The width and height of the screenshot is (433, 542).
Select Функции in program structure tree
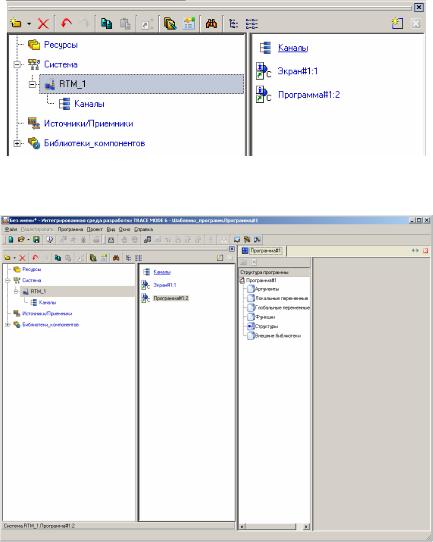coord(265,317)
